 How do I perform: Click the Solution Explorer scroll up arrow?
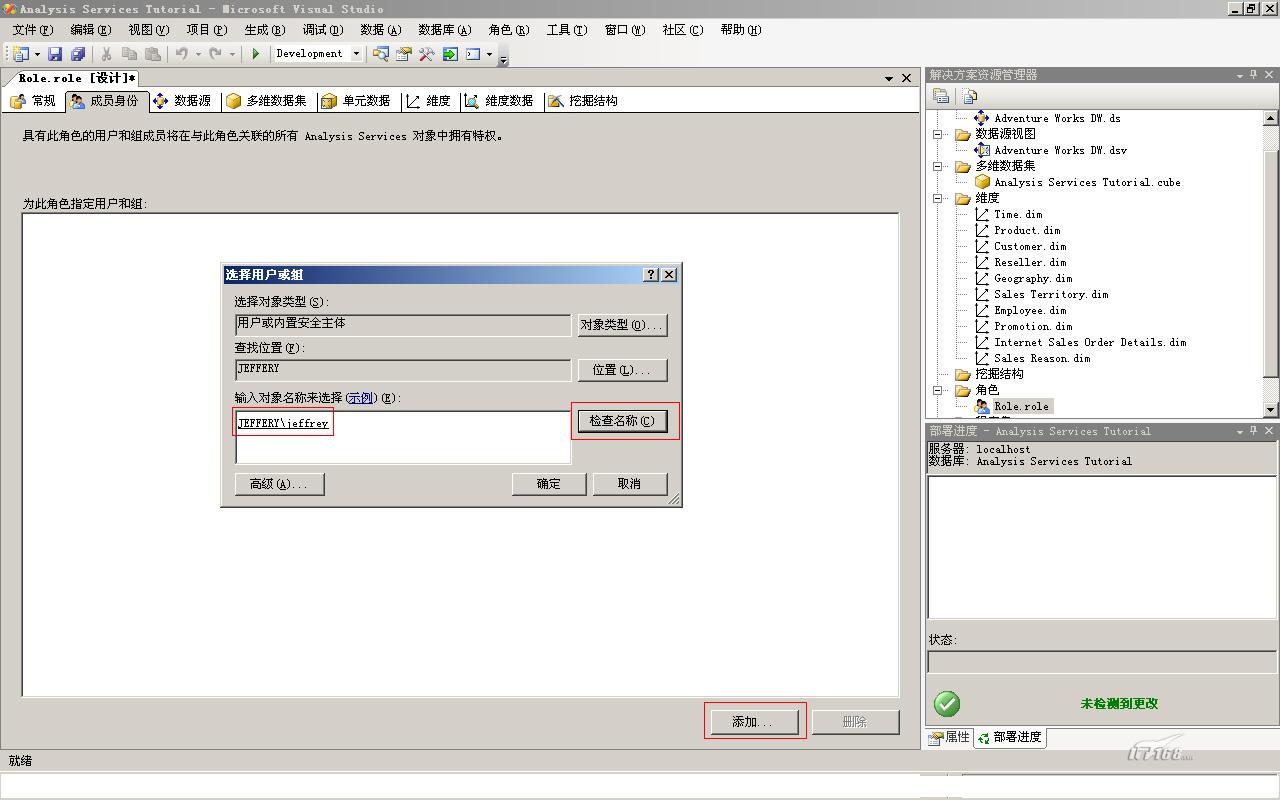pyautogui.click(x=1271, y=118)
